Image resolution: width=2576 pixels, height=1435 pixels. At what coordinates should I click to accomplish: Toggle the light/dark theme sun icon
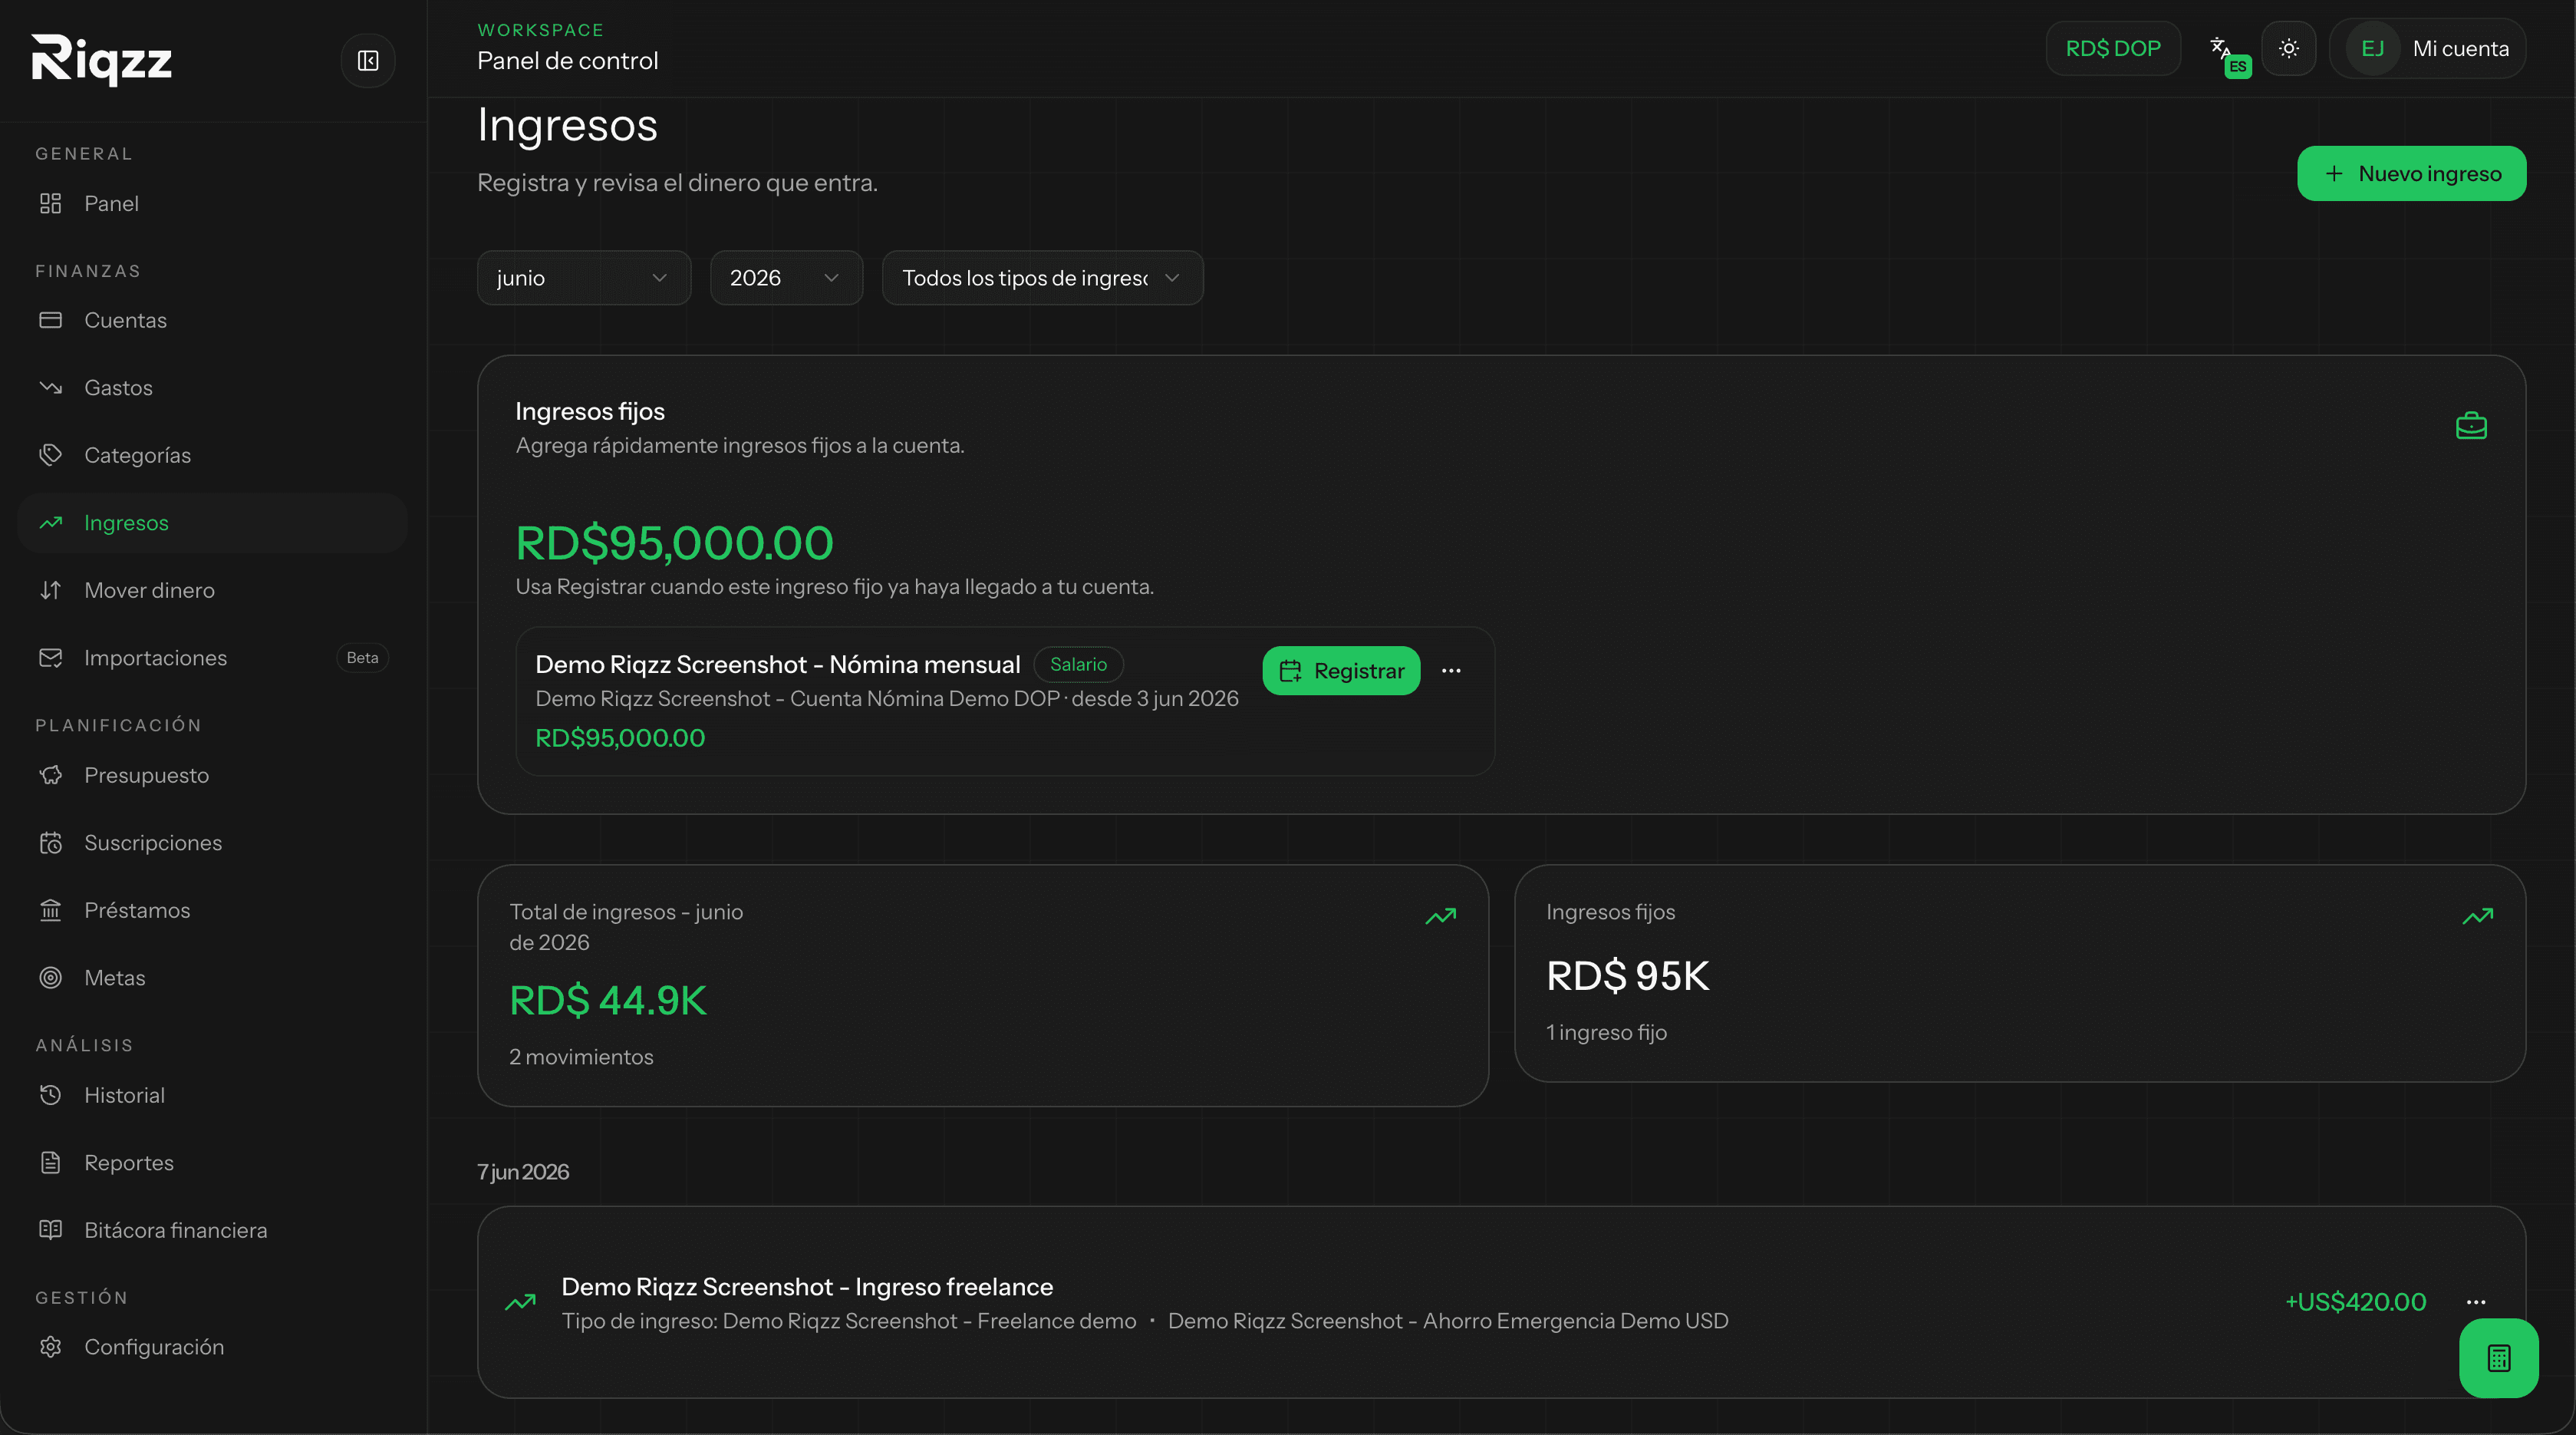click(2289, 48)
